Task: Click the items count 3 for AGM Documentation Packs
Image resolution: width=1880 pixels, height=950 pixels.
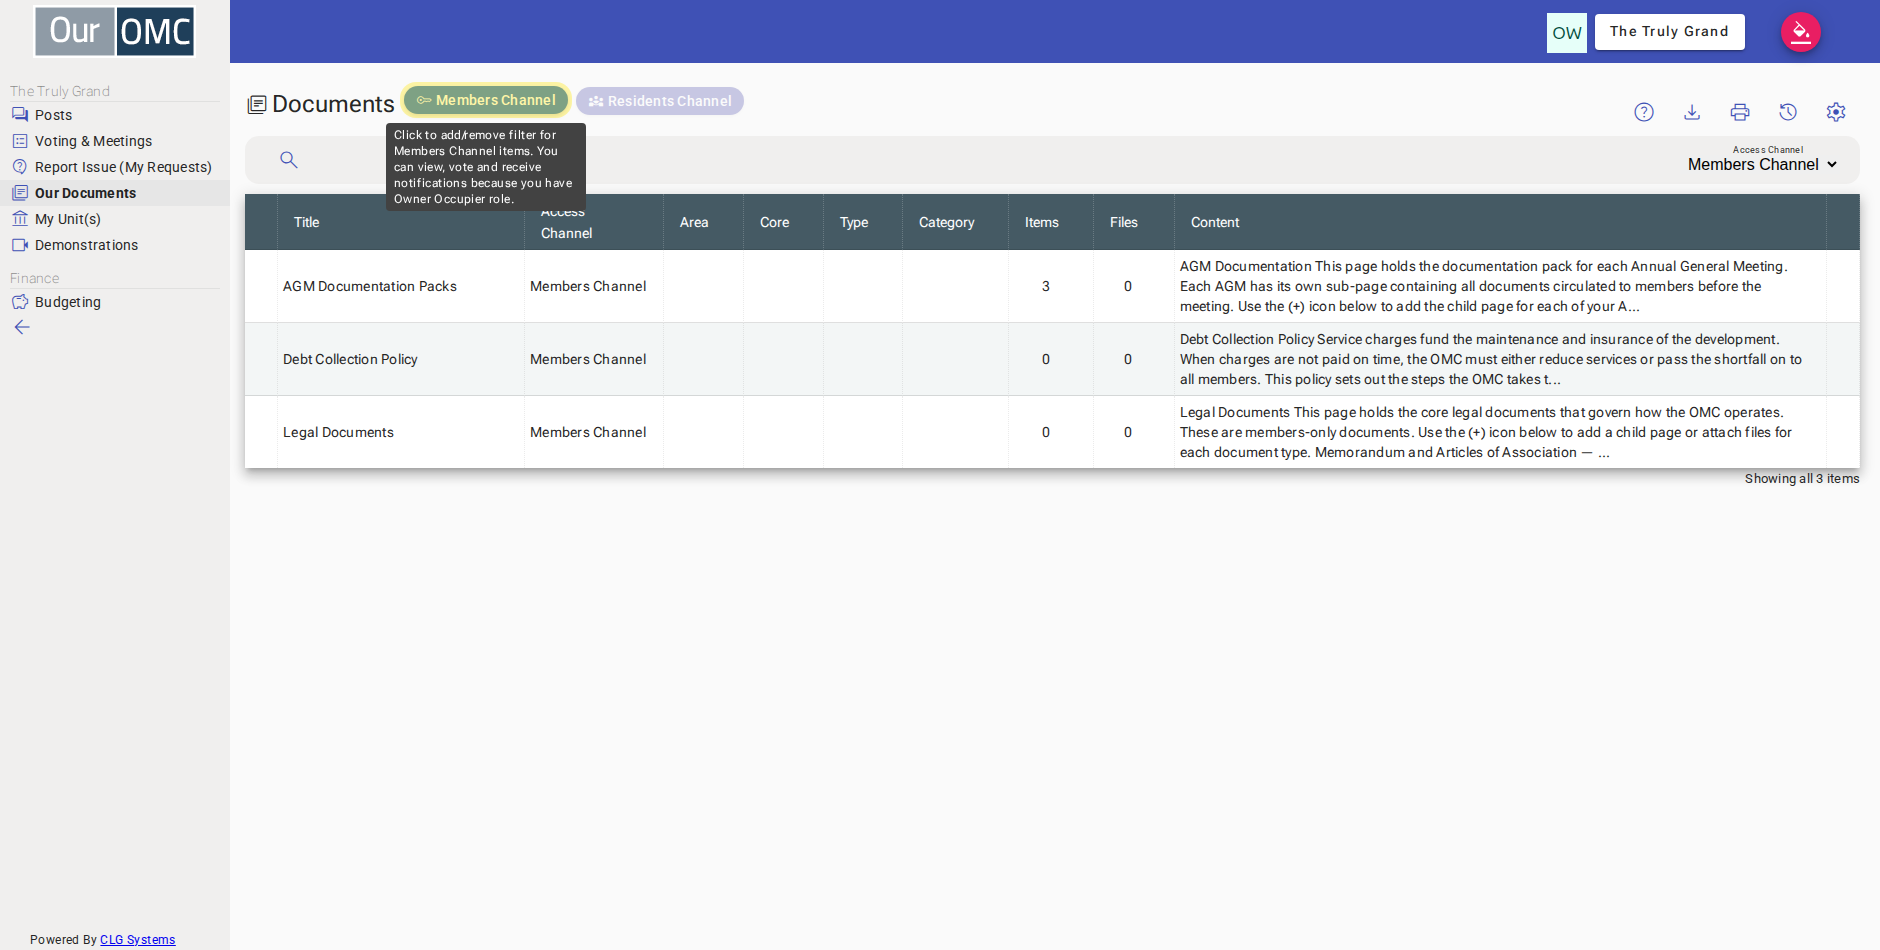Action: coord(1046,286)
